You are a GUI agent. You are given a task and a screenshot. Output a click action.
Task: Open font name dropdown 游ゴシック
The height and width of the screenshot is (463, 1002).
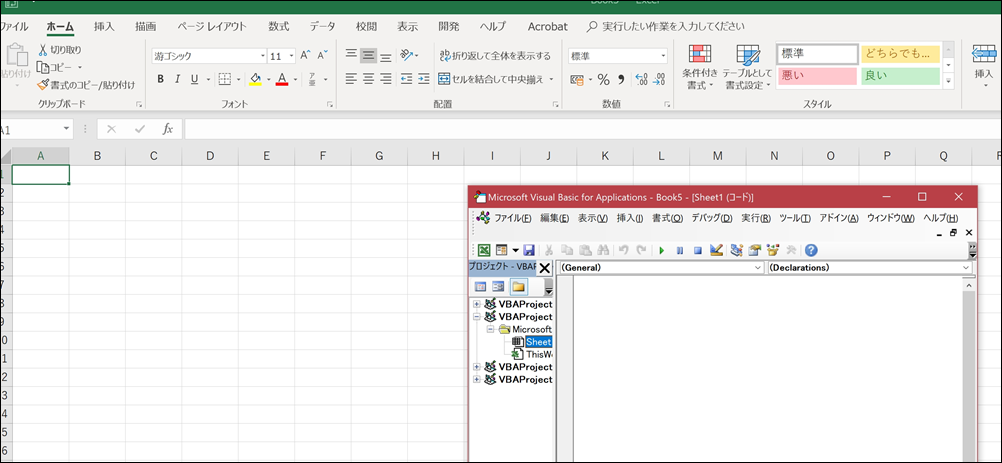point(262,56)
